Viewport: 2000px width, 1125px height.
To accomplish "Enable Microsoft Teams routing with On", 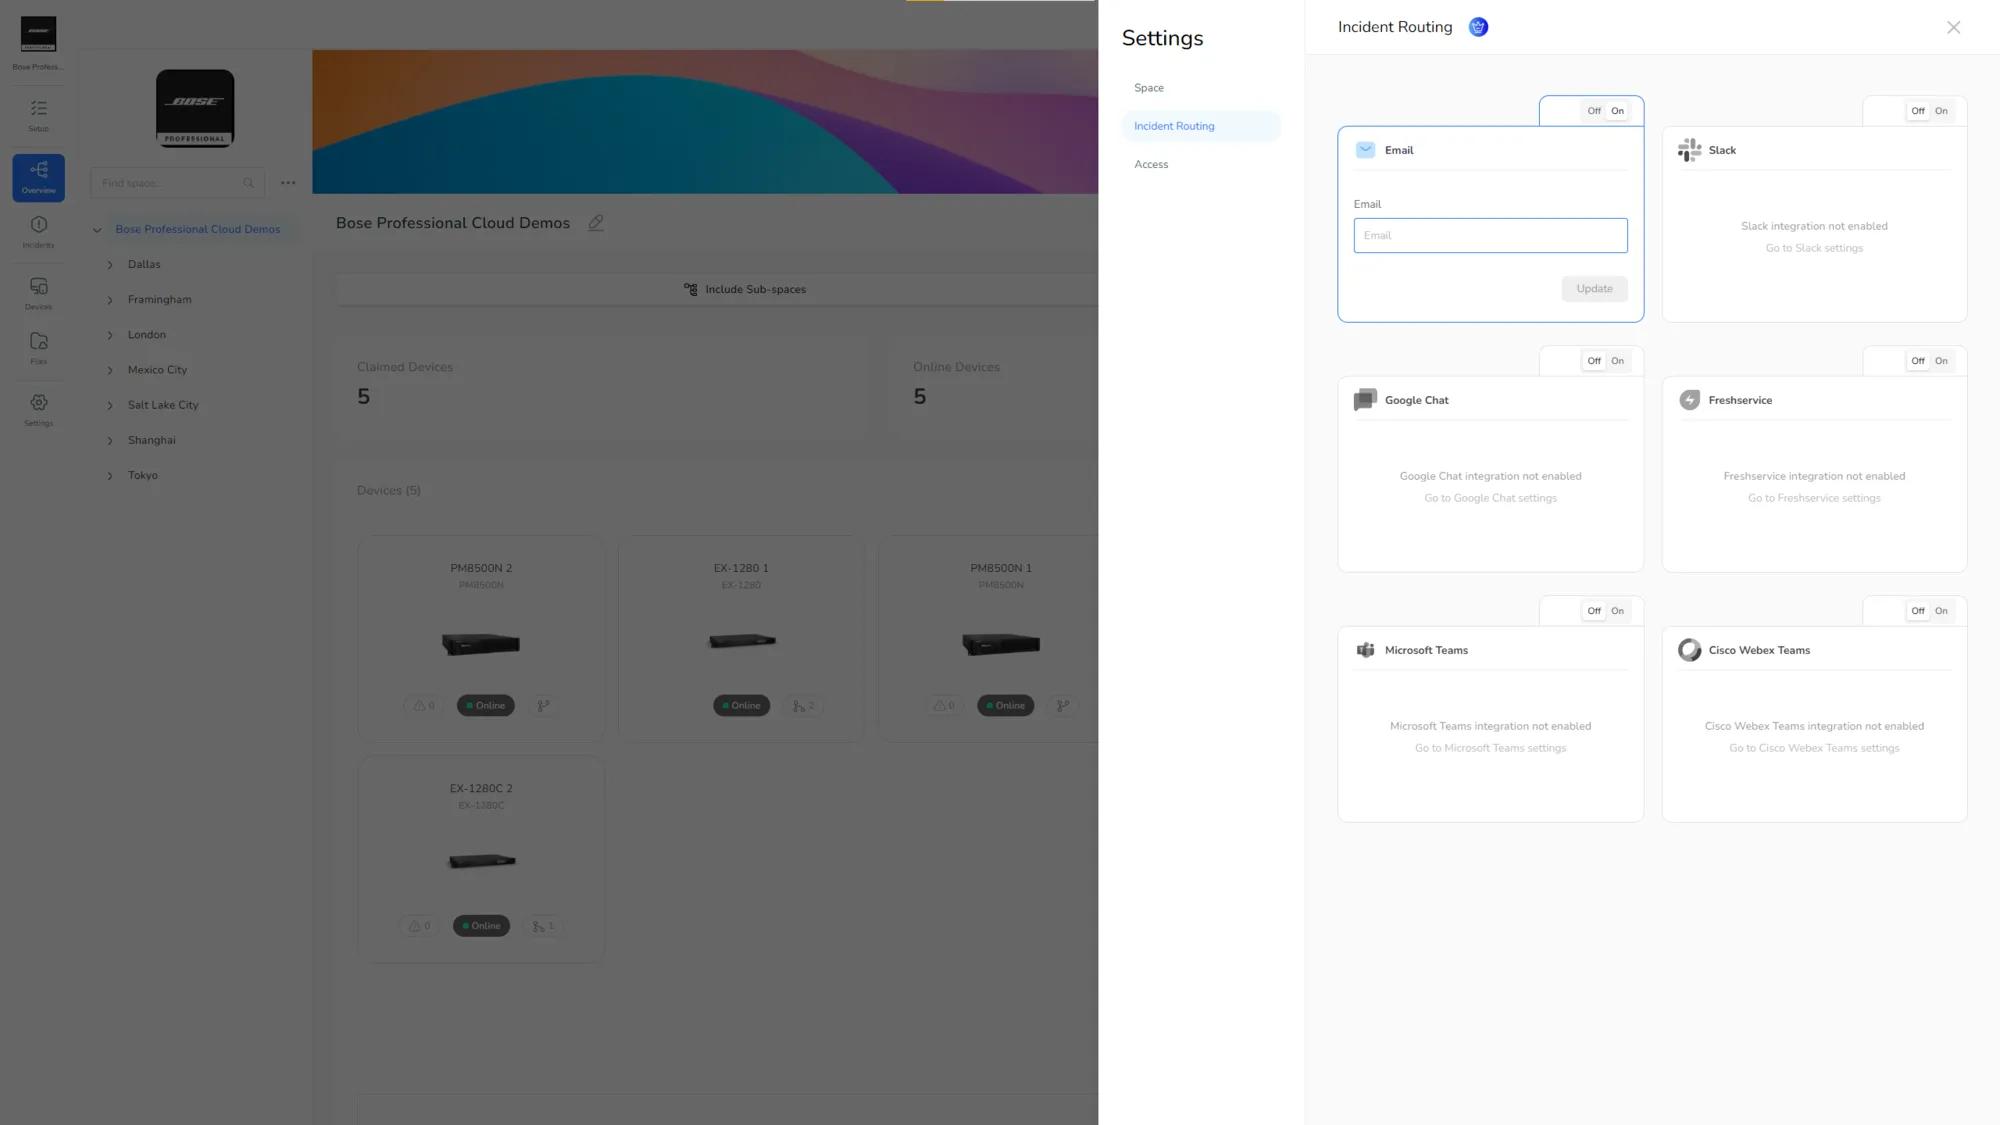I will 1617,611.
